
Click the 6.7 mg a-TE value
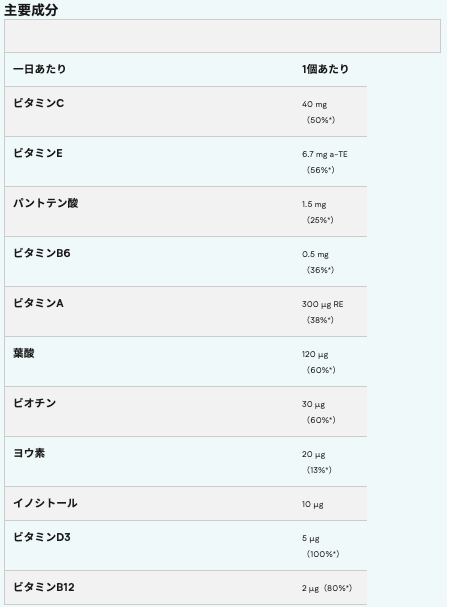[x=325, y=154]
